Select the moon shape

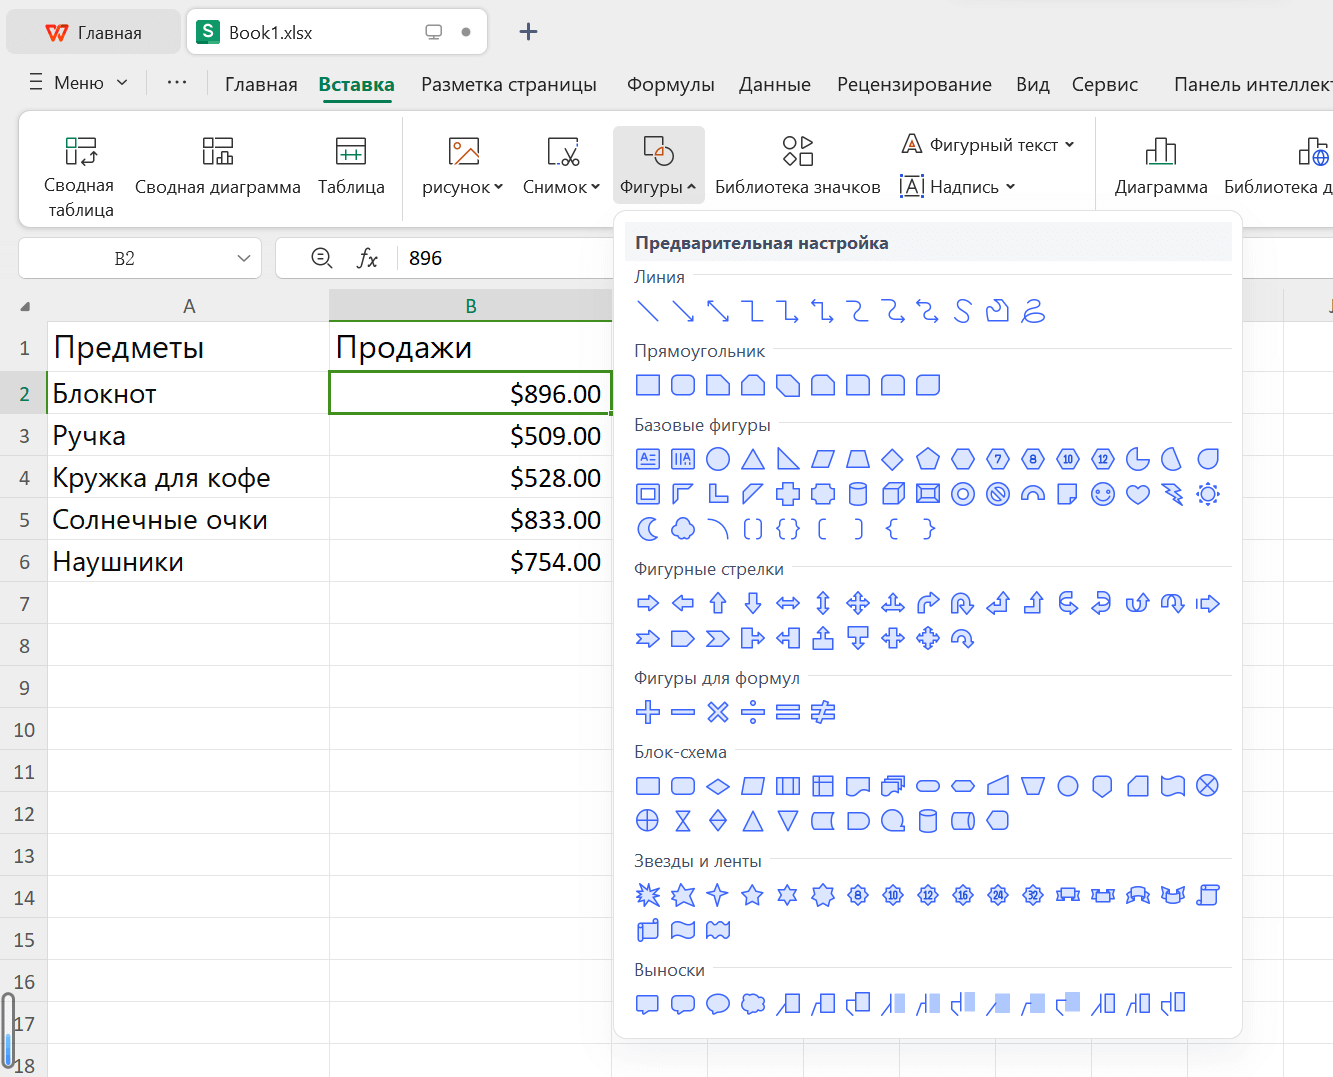[x=648, y=529]
